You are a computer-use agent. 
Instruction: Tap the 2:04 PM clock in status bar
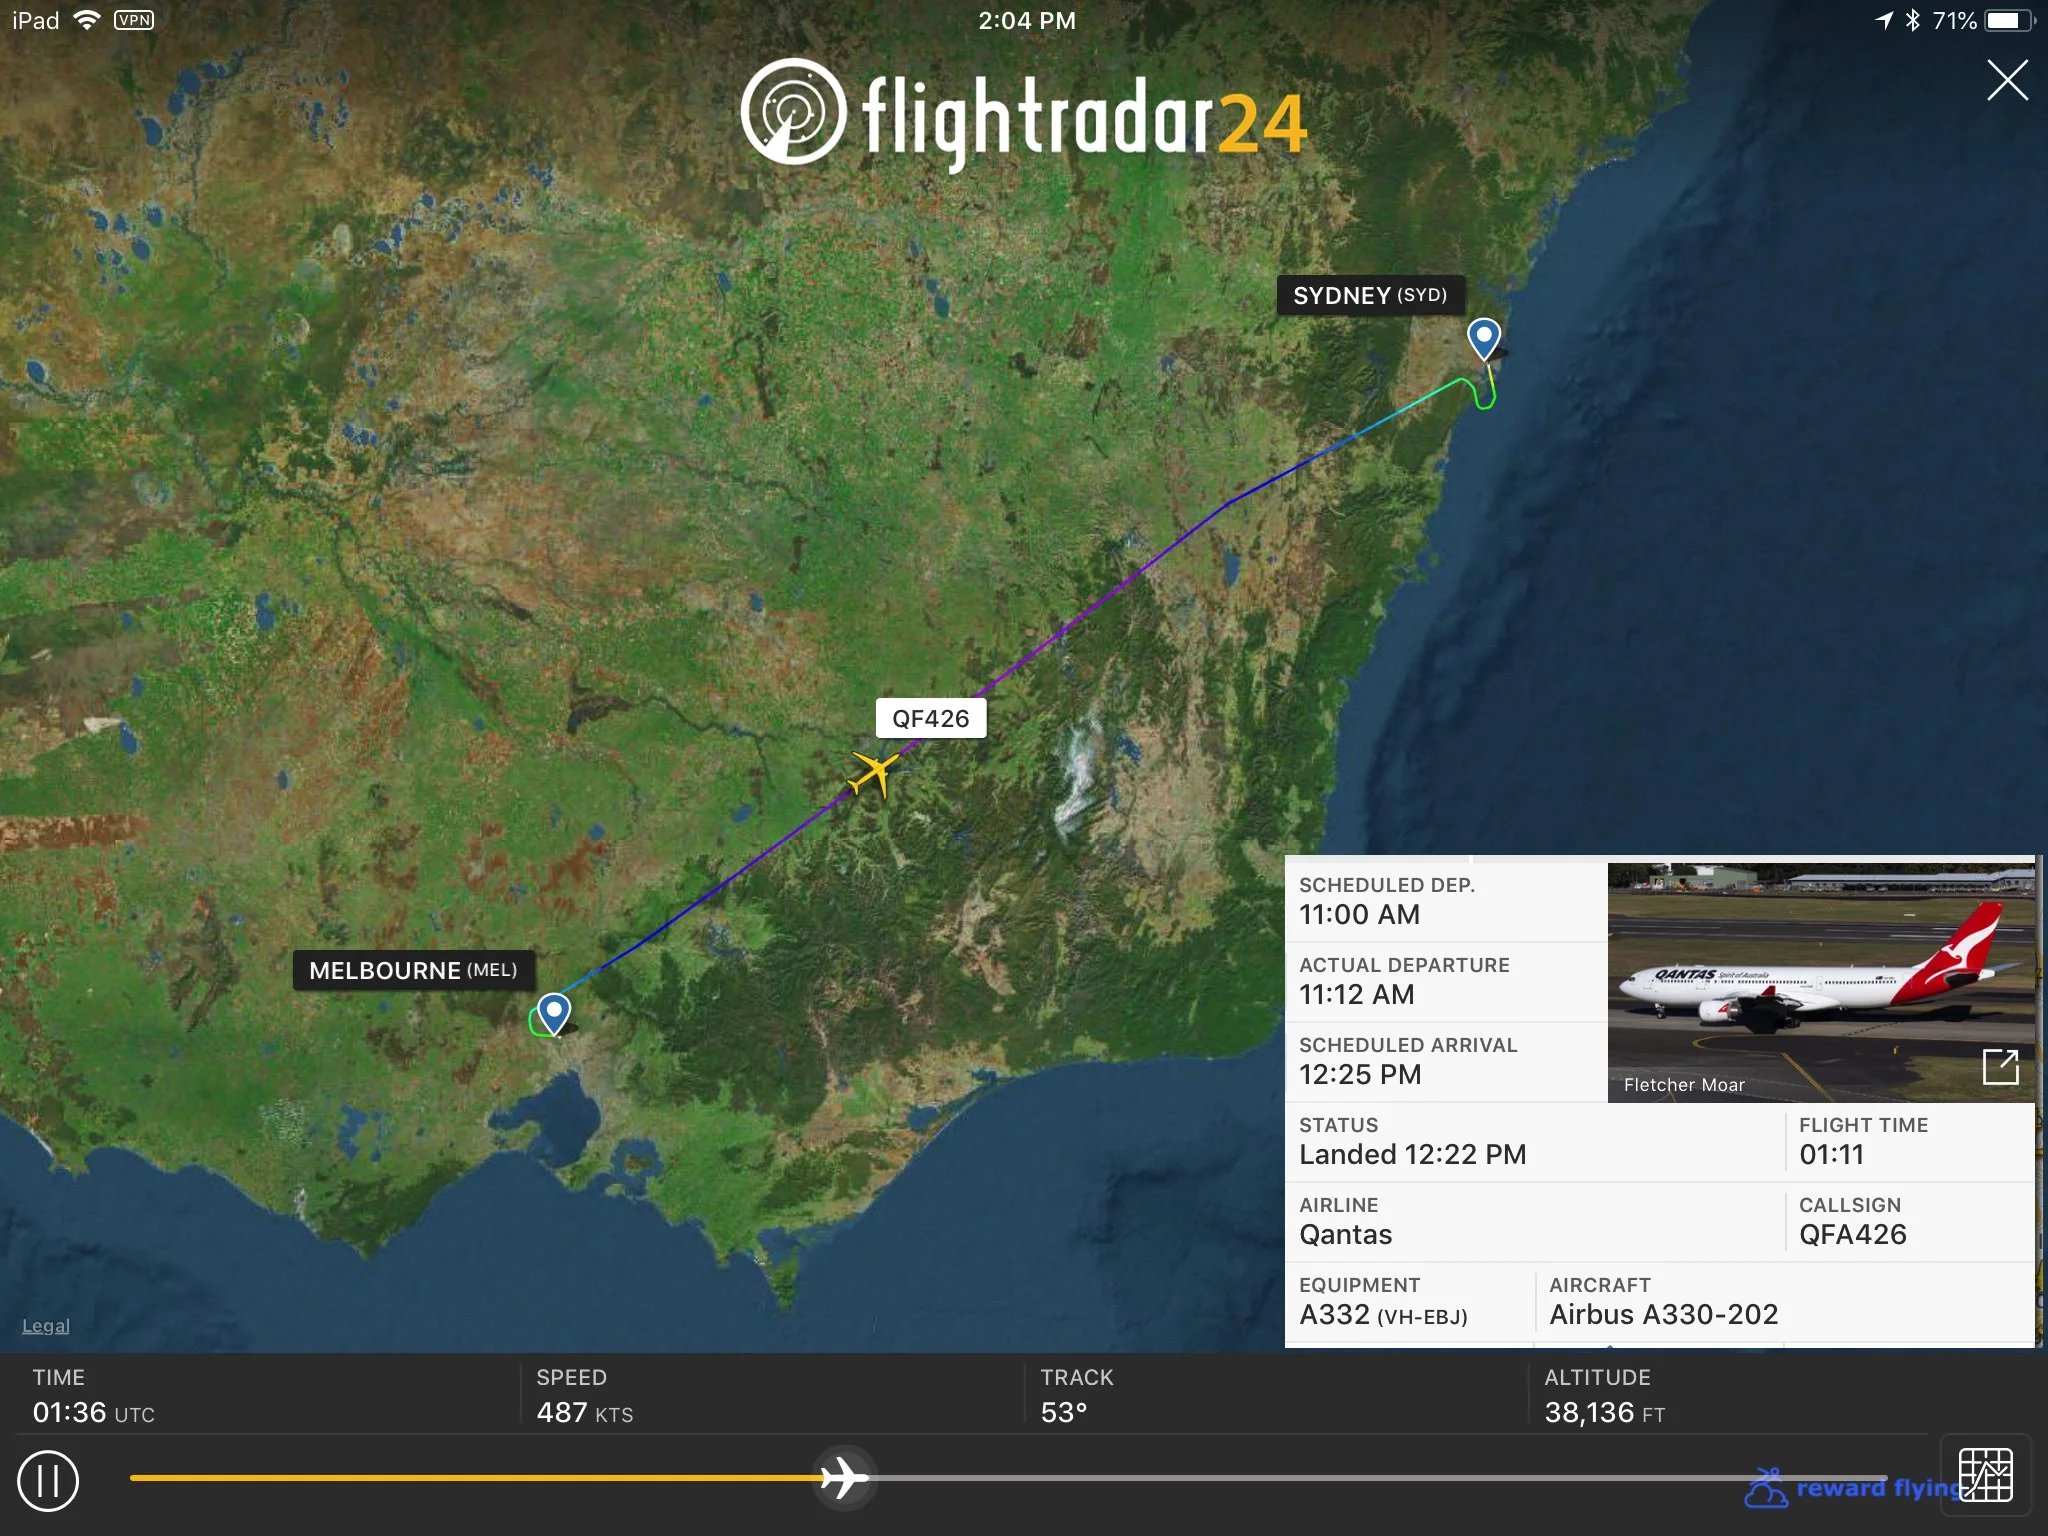coord(1027,20)
